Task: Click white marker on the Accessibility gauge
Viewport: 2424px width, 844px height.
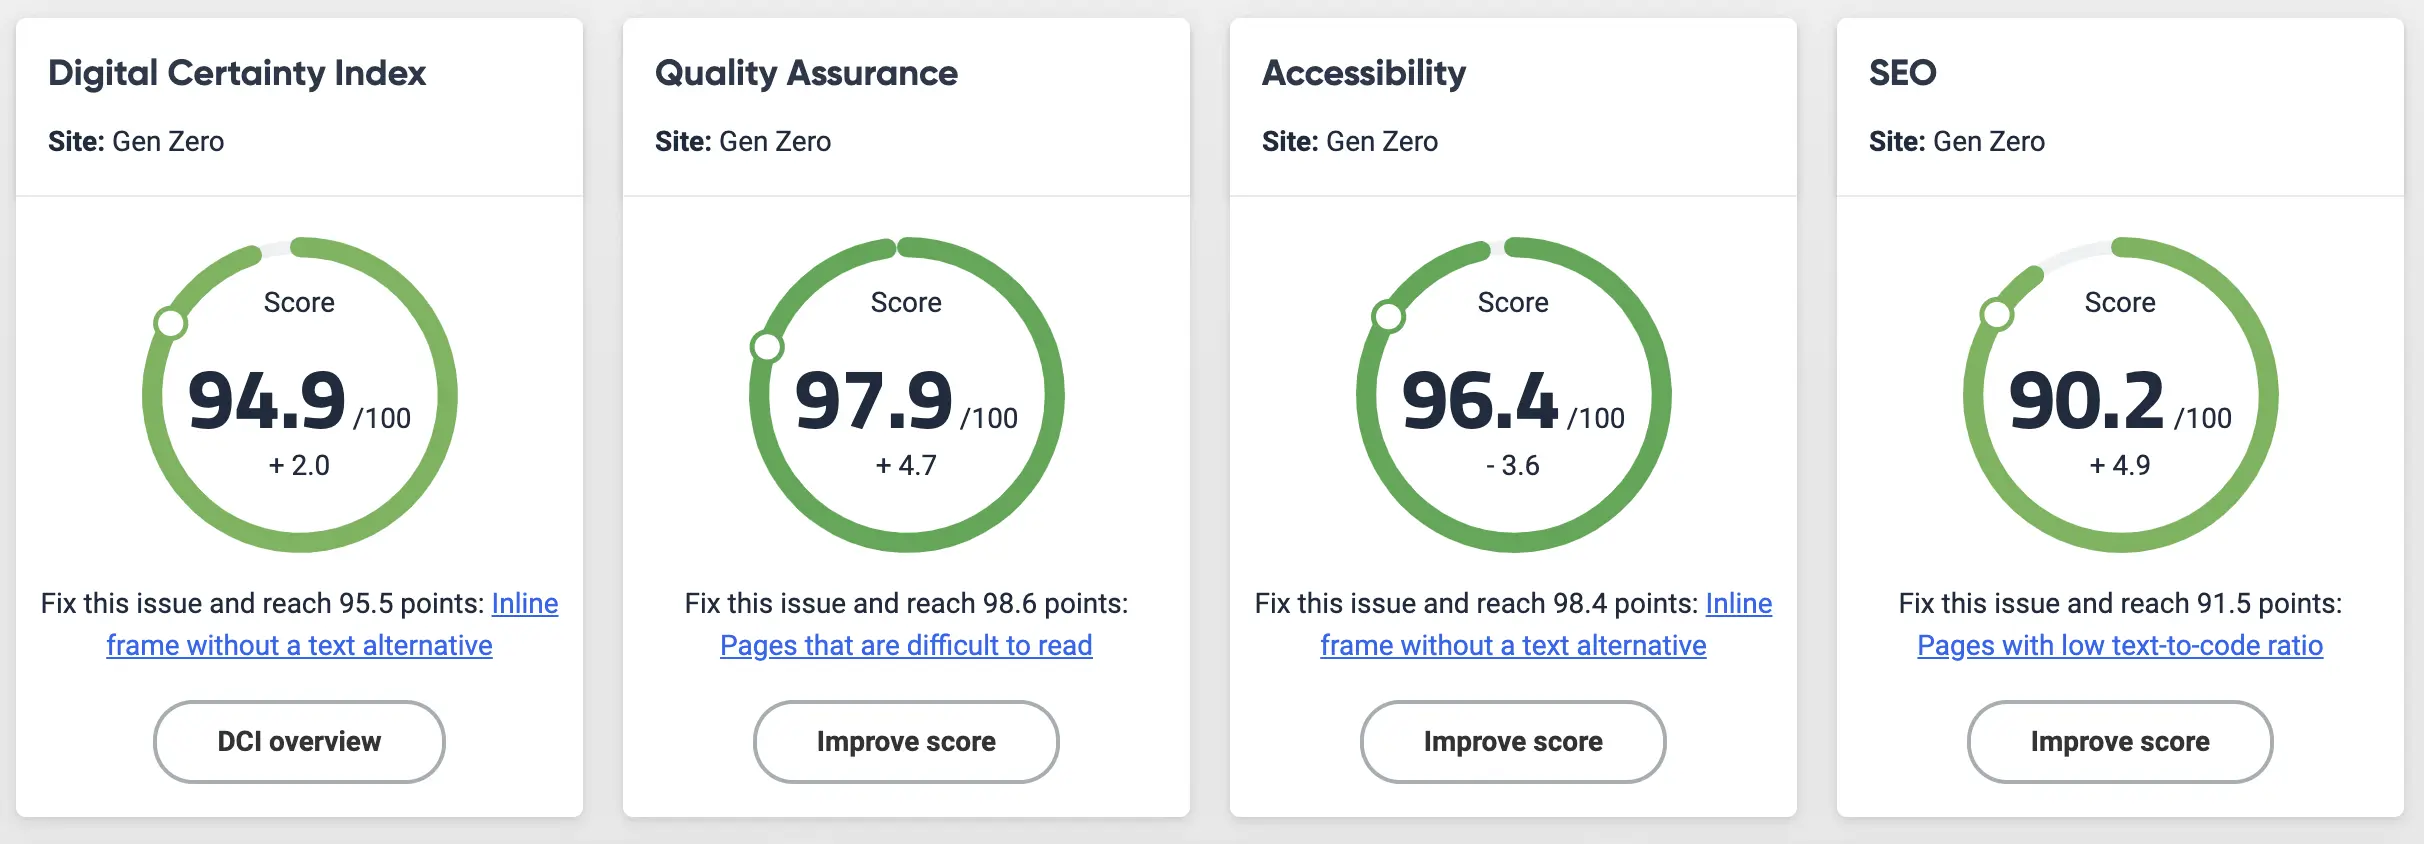Action: [x=1388, y=316]
